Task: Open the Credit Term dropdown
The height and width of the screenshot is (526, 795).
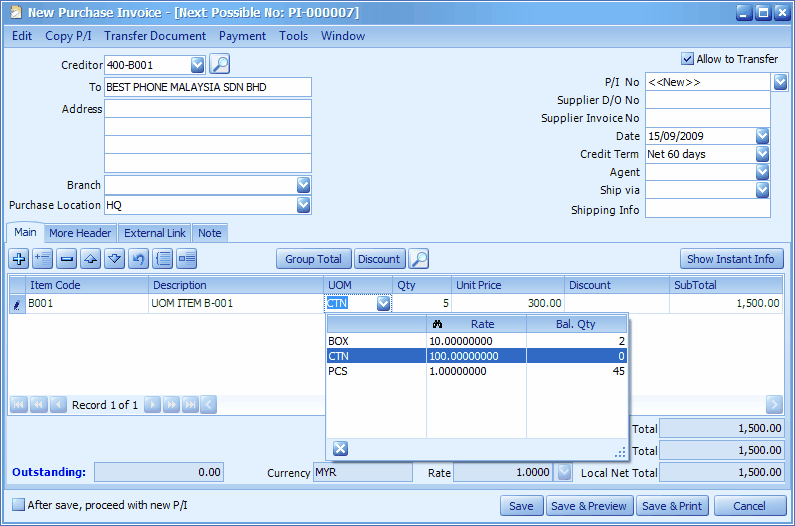Action: click(x=762, y=154)
